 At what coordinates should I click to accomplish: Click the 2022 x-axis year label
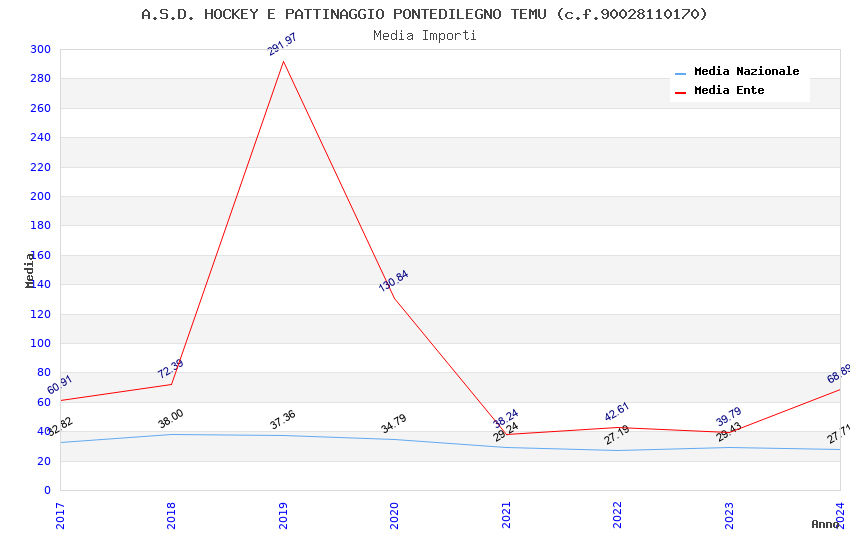point(617,516)
